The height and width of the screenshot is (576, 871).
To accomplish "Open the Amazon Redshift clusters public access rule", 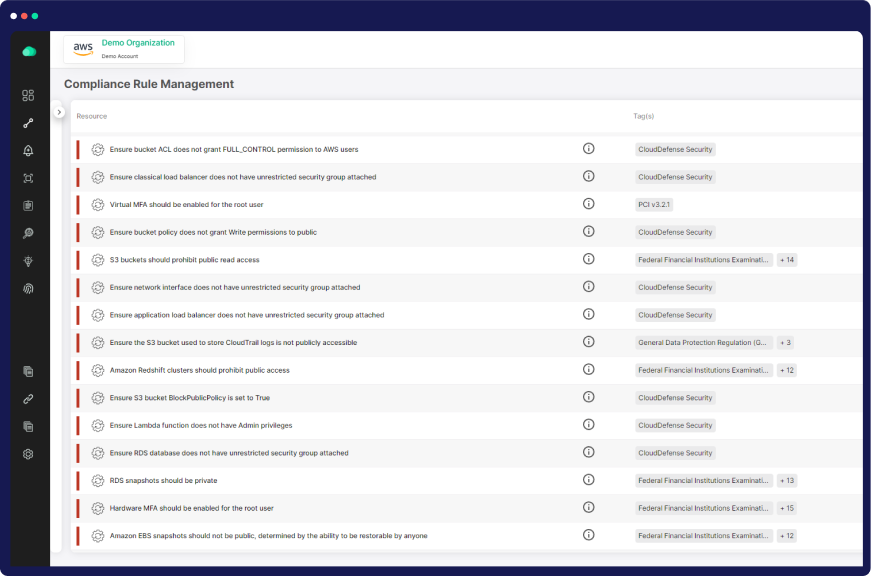I will [x=199, y=370].
